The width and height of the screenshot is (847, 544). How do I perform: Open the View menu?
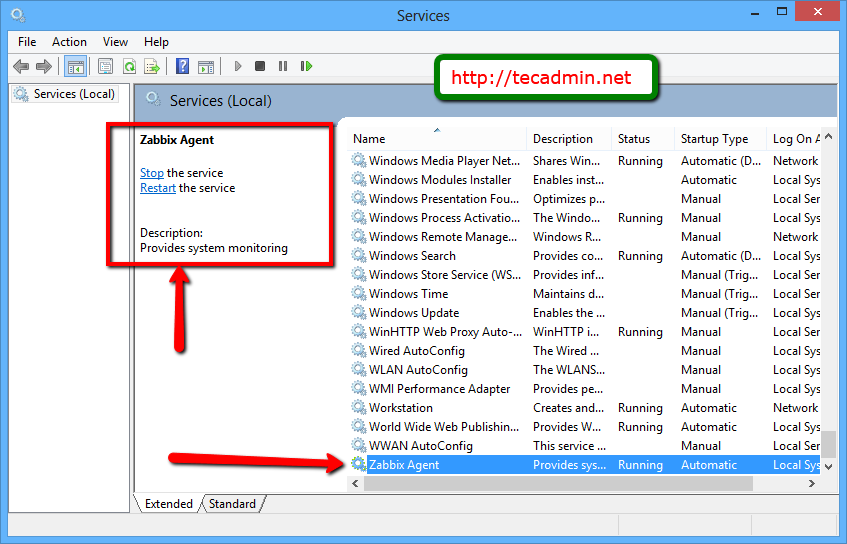[115, 42]
